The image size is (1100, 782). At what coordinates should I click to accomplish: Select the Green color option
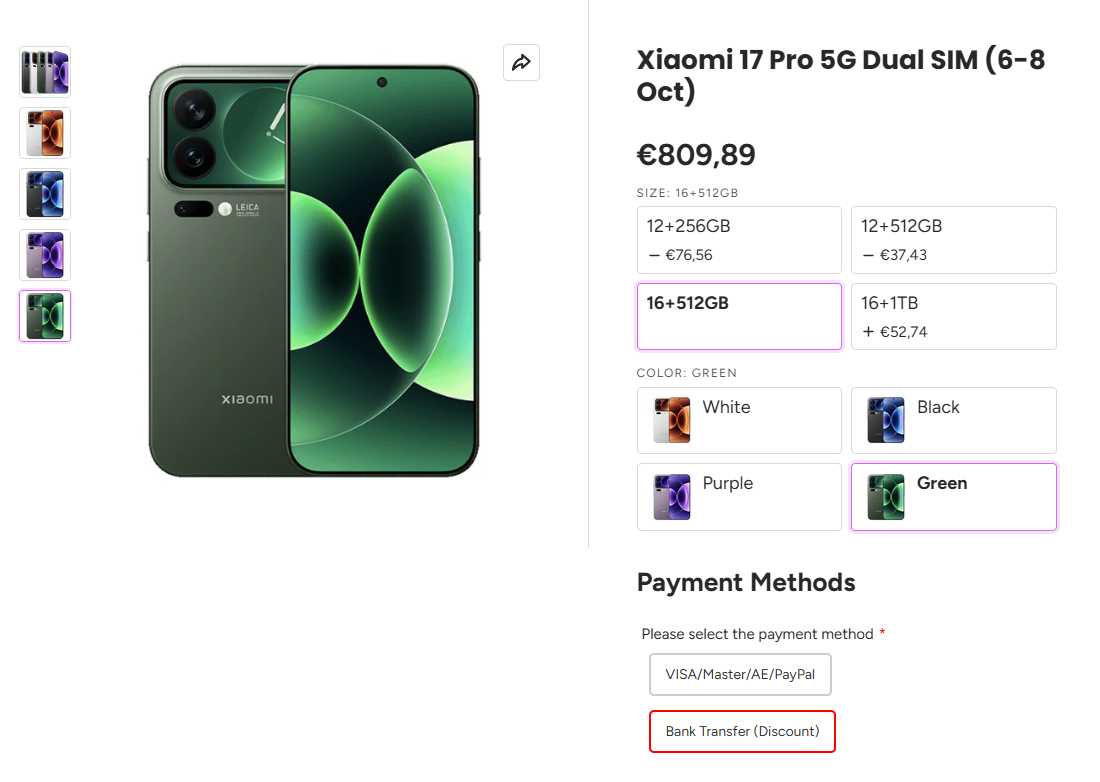click(953, 496)
